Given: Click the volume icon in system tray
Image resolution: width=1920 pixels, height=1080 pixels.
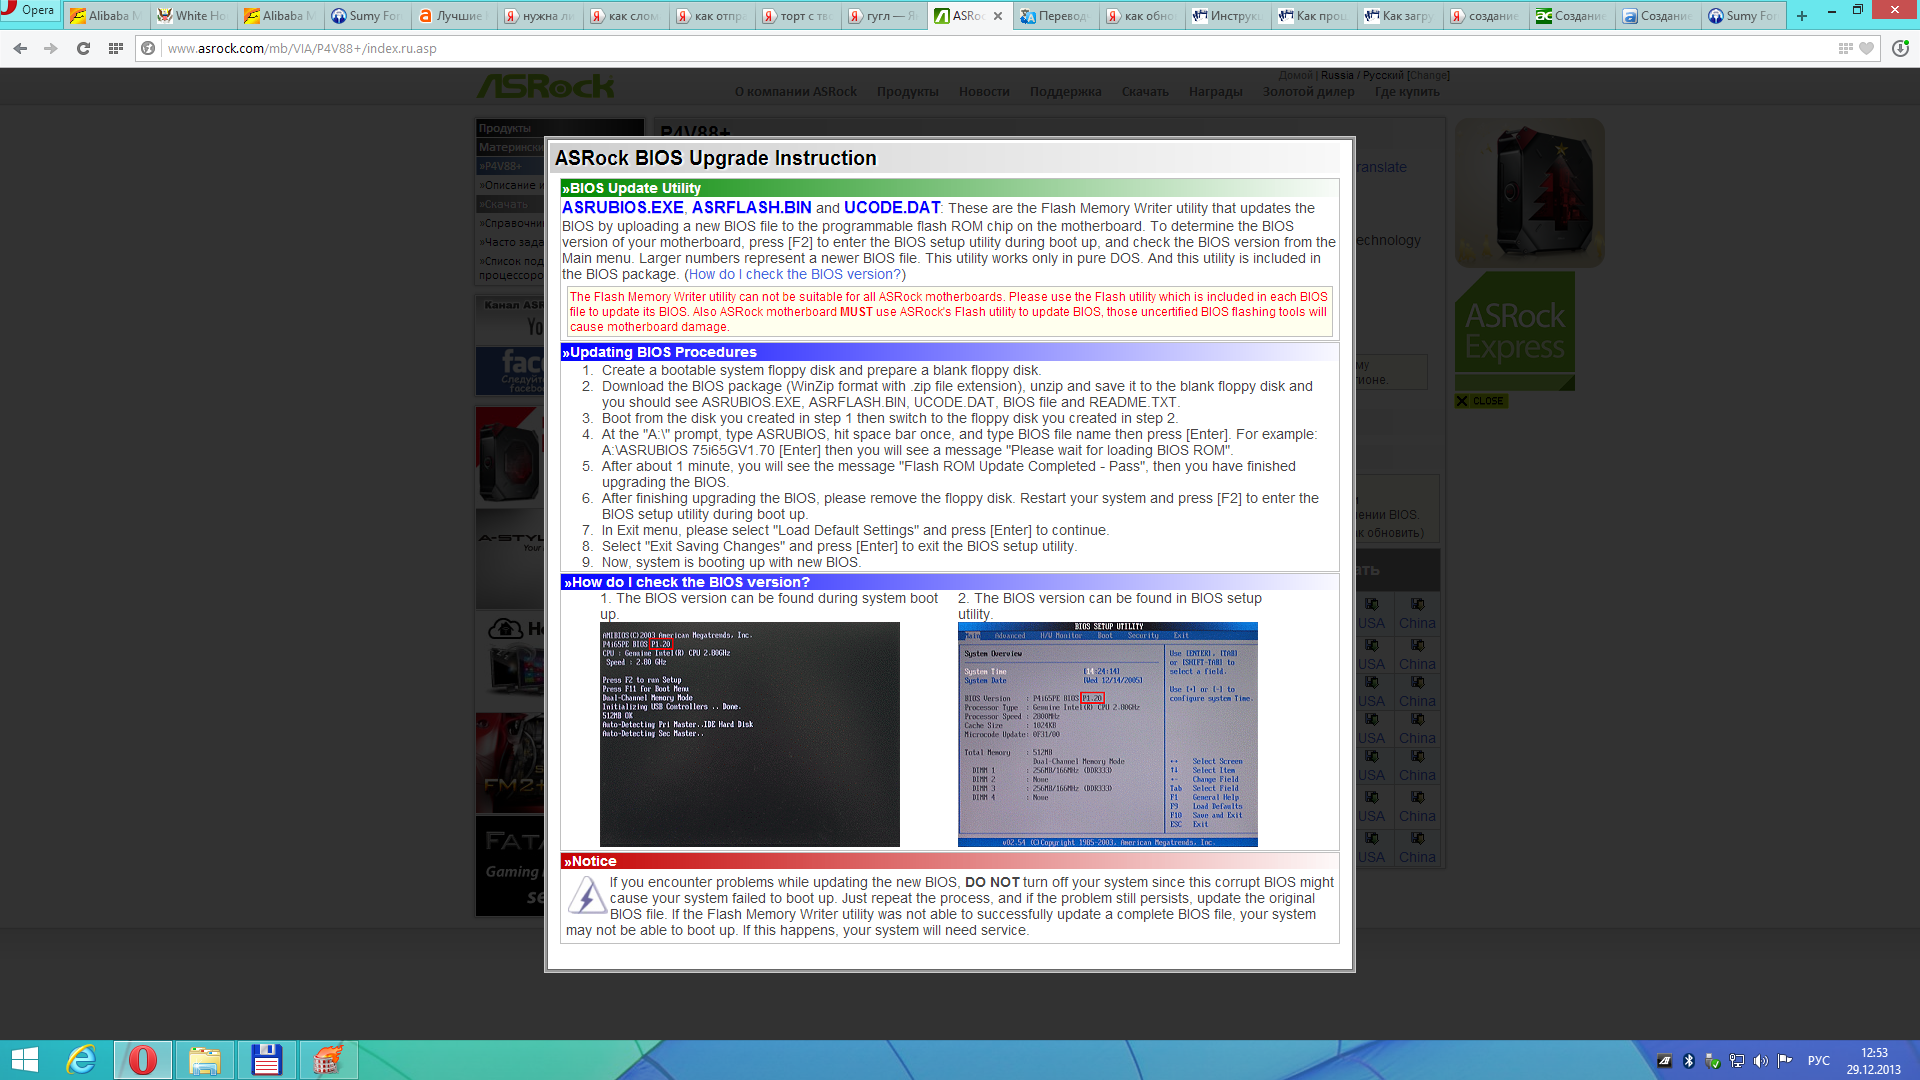Looking at the screenshot, I should coord(1760,1061).
